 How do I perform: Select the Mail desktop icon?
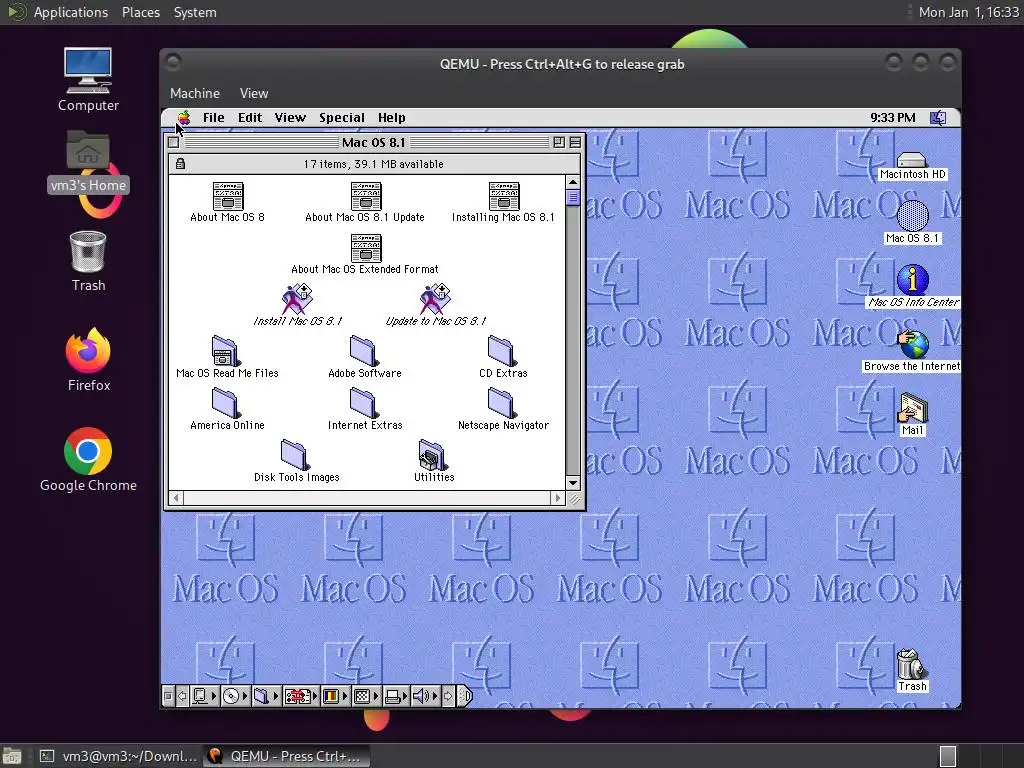[x=912, y=414]
